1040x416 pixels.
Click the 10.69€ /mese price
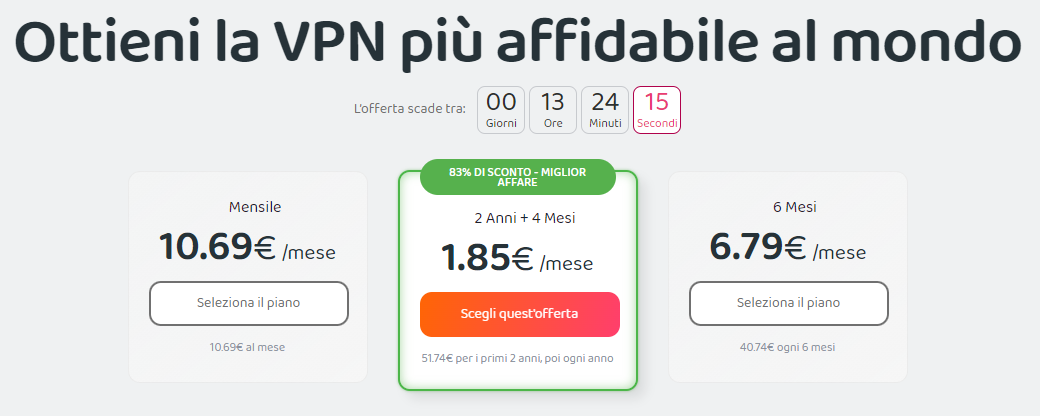[247, 249]
